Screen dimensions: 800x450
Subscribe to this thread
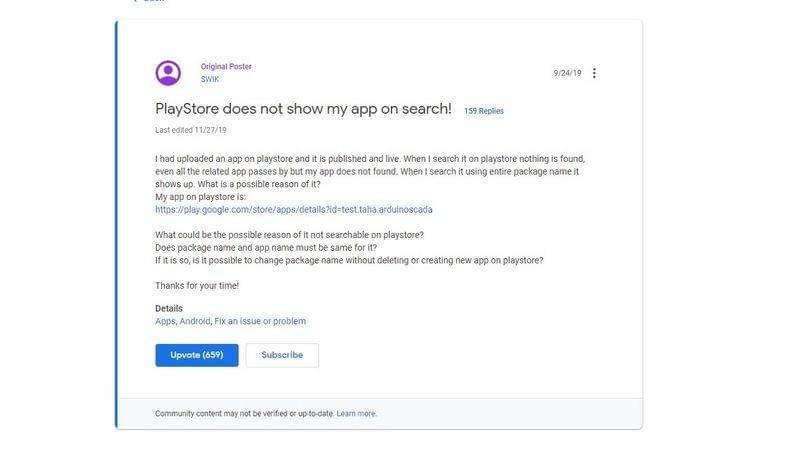point(282,355)
